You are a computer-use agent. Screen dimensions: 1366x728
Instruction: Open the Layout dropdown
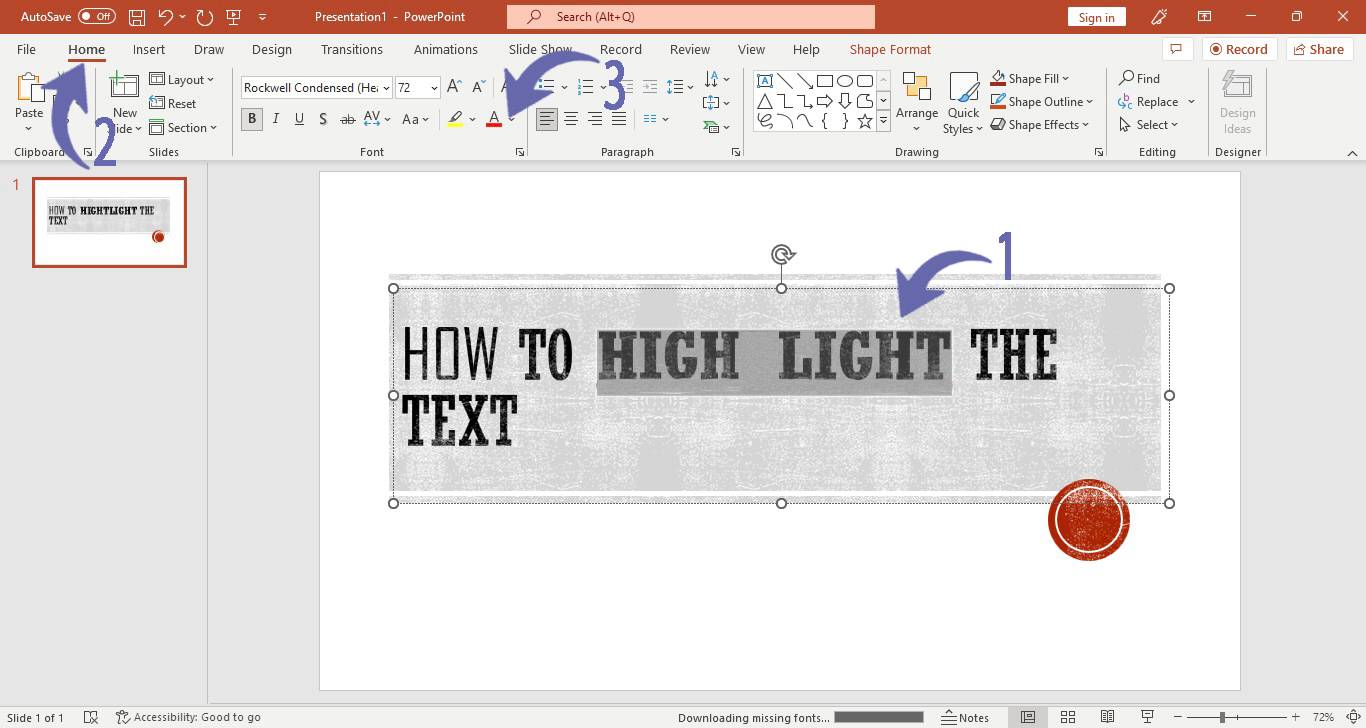[x=182, y=80]
